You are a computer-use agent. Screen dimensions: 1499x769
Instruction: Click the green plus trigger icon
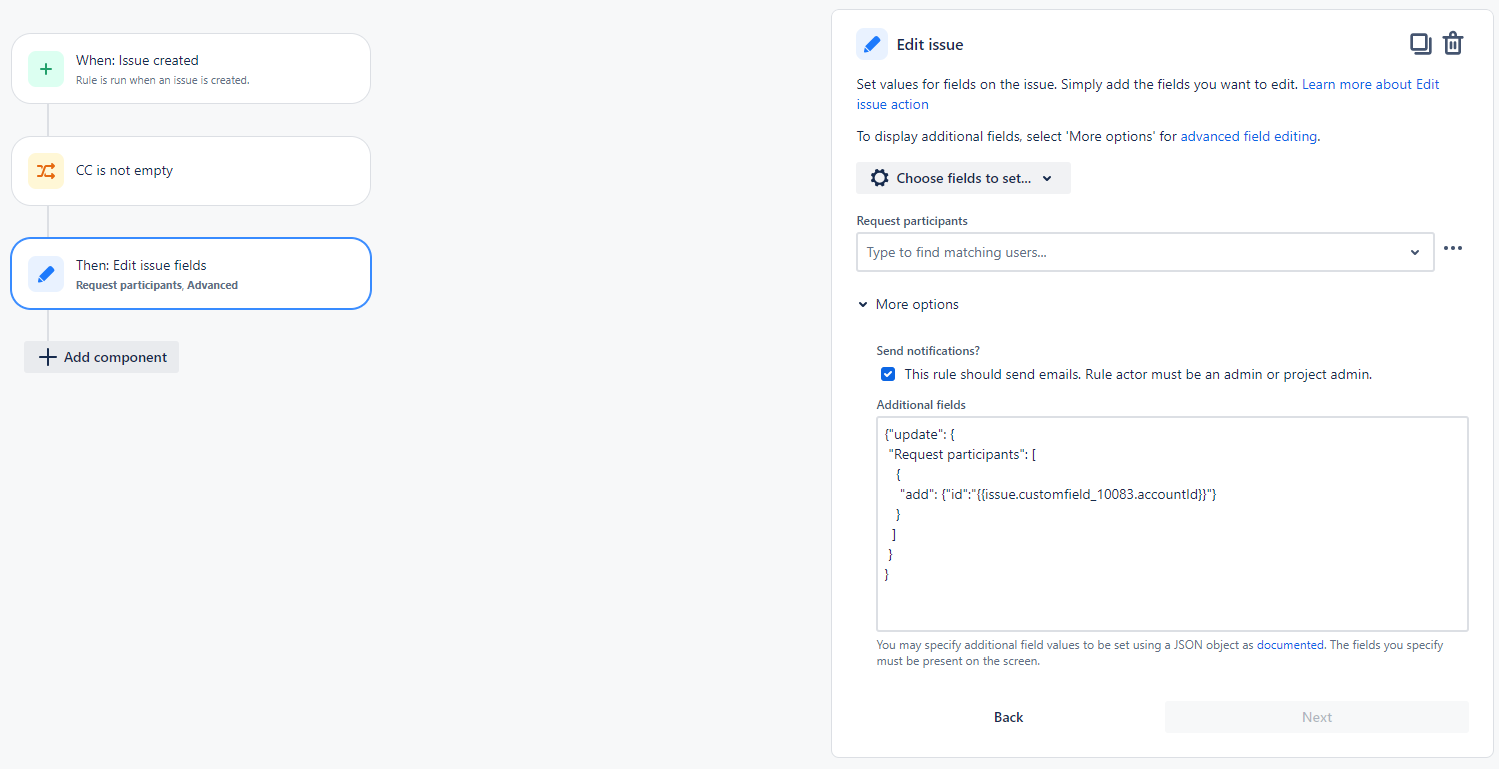pos(45,69)
